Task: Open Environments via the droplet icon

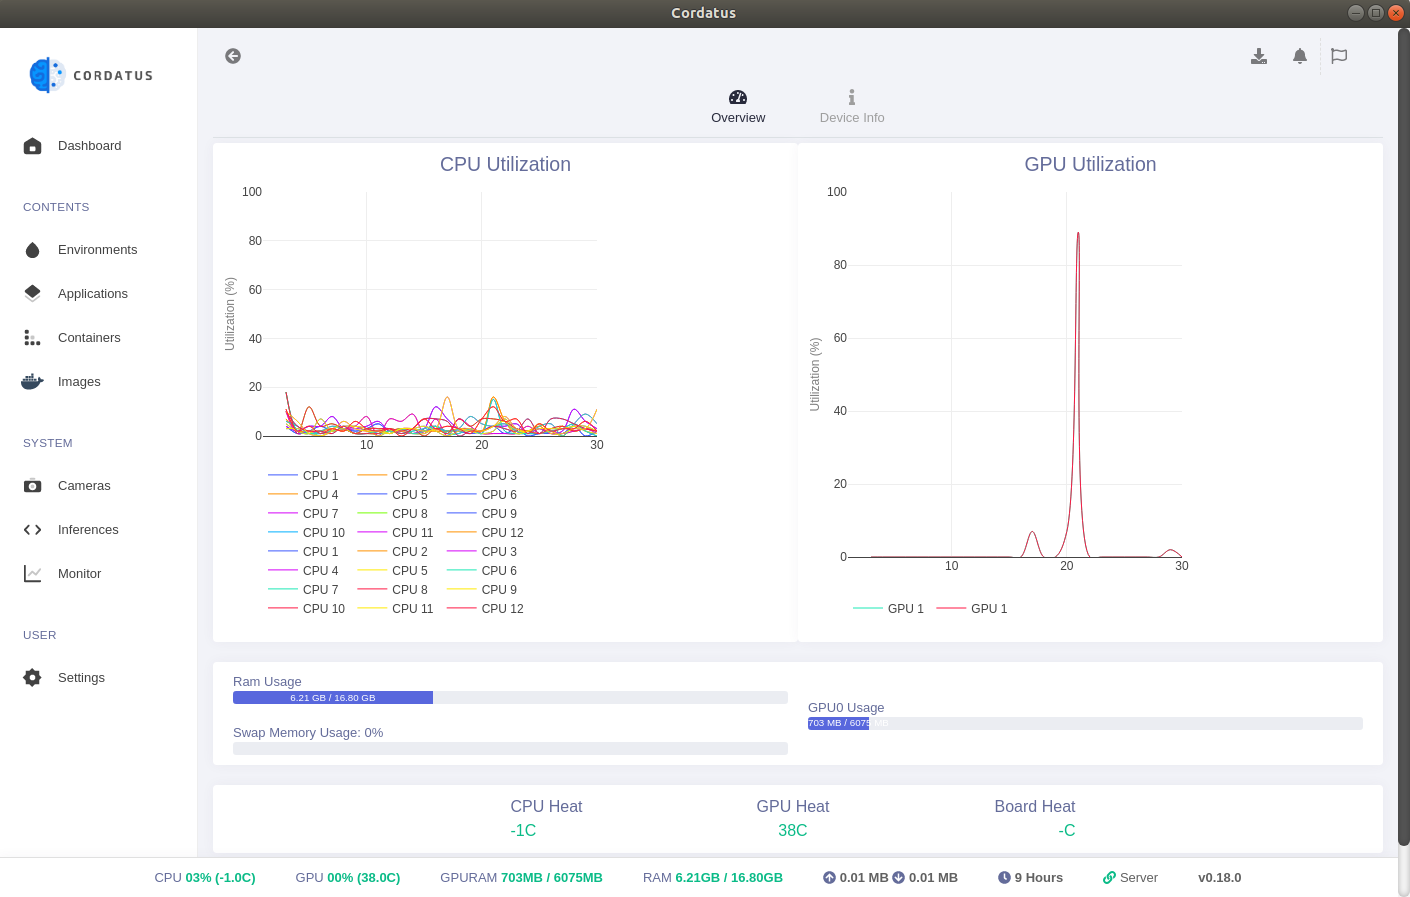Action: coord(33,250)
